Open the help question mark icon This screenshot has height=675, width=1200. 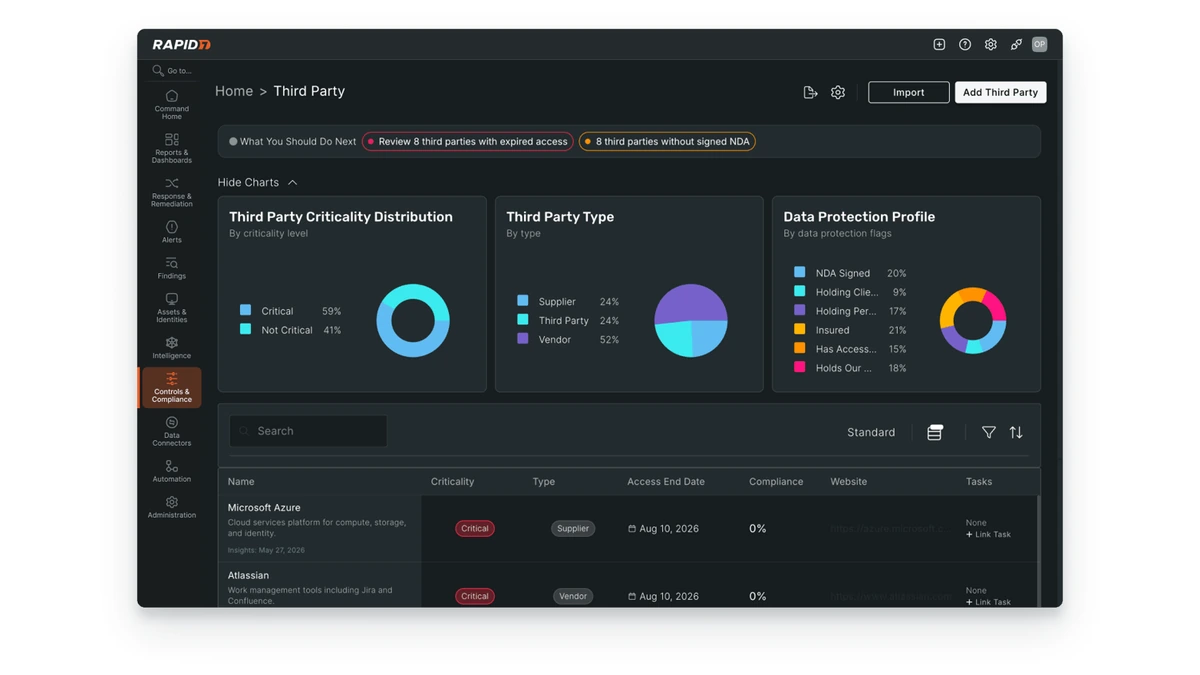965,45
